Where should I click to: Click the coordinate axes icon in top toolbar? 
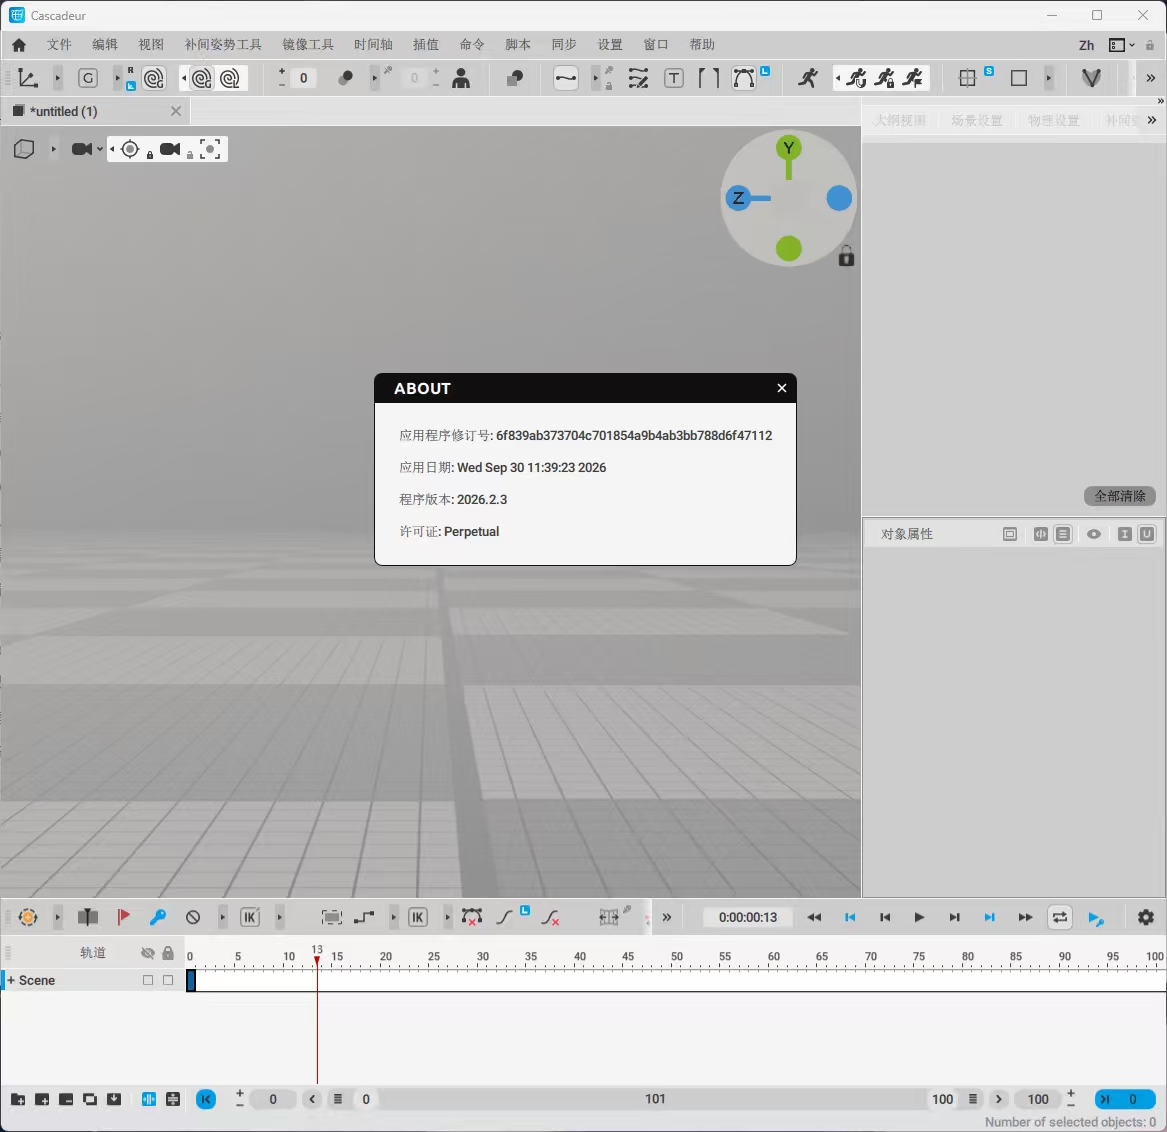(28, 78)
